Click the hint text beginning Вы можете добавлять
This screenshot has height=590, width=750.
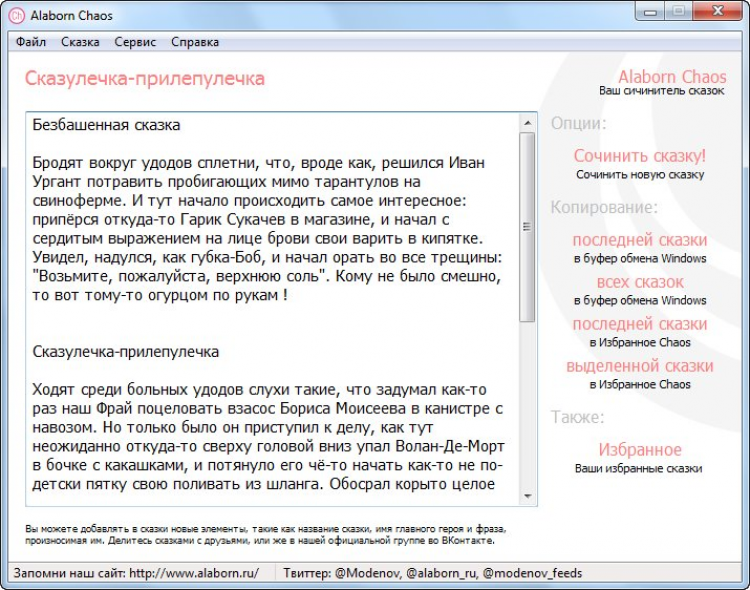(265, 535)
